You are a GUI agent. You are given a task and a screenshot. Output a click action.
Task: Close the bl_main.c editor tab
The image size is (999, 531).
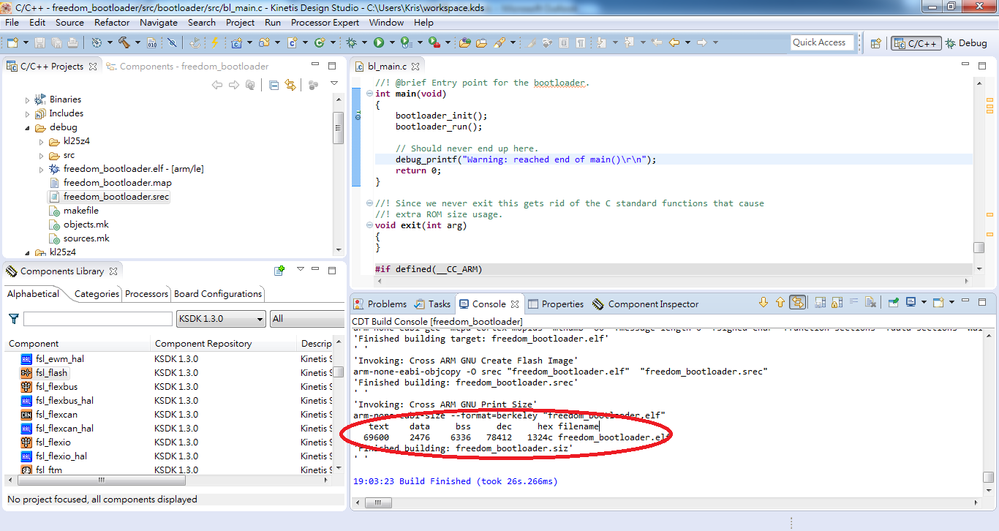click(415, 66)
